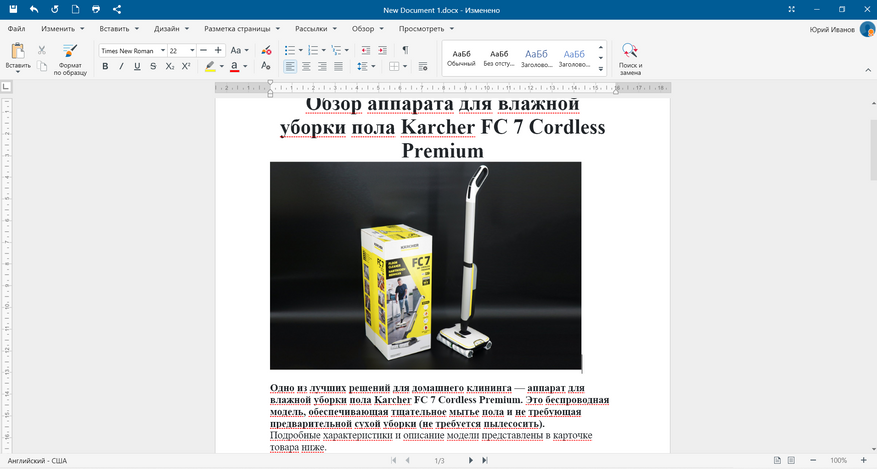This screenshot has height=469, width=877.
Task: Toggle italic formatting
Action: (121, 67)
